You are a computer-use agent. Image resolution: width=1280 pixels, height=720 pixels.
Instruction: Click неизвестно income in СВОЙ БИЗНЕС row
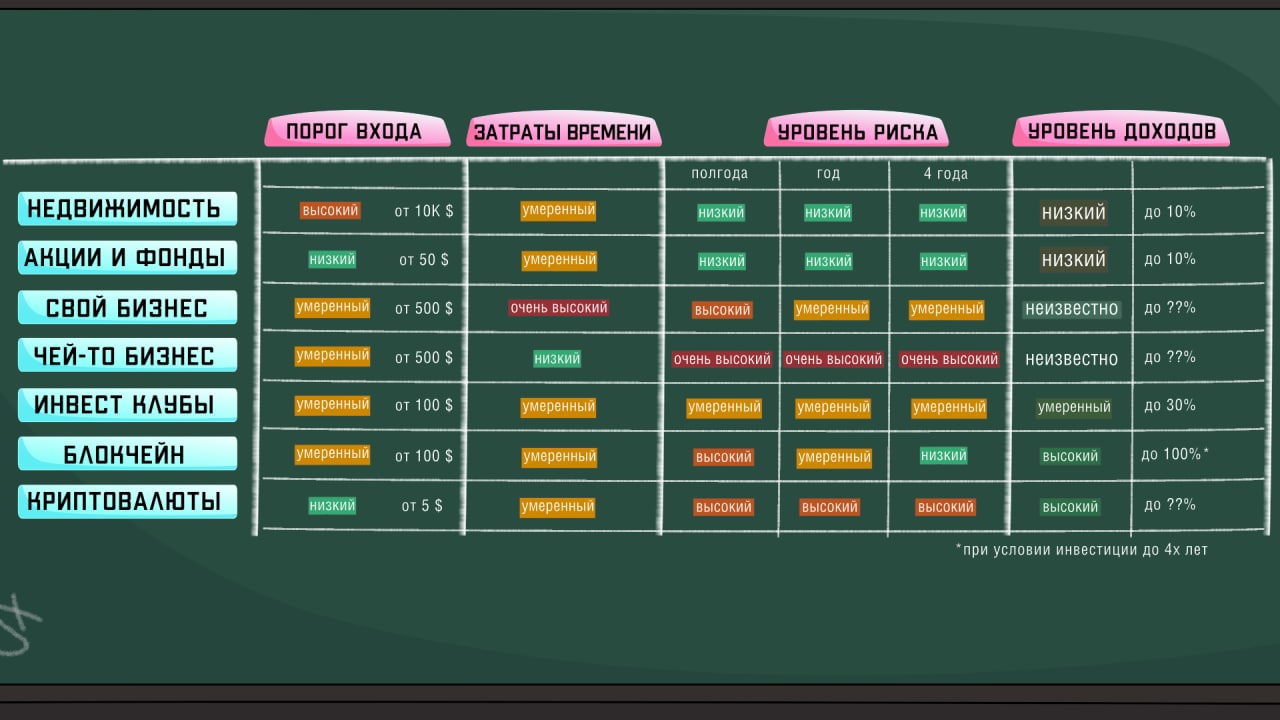(1071, 309)
